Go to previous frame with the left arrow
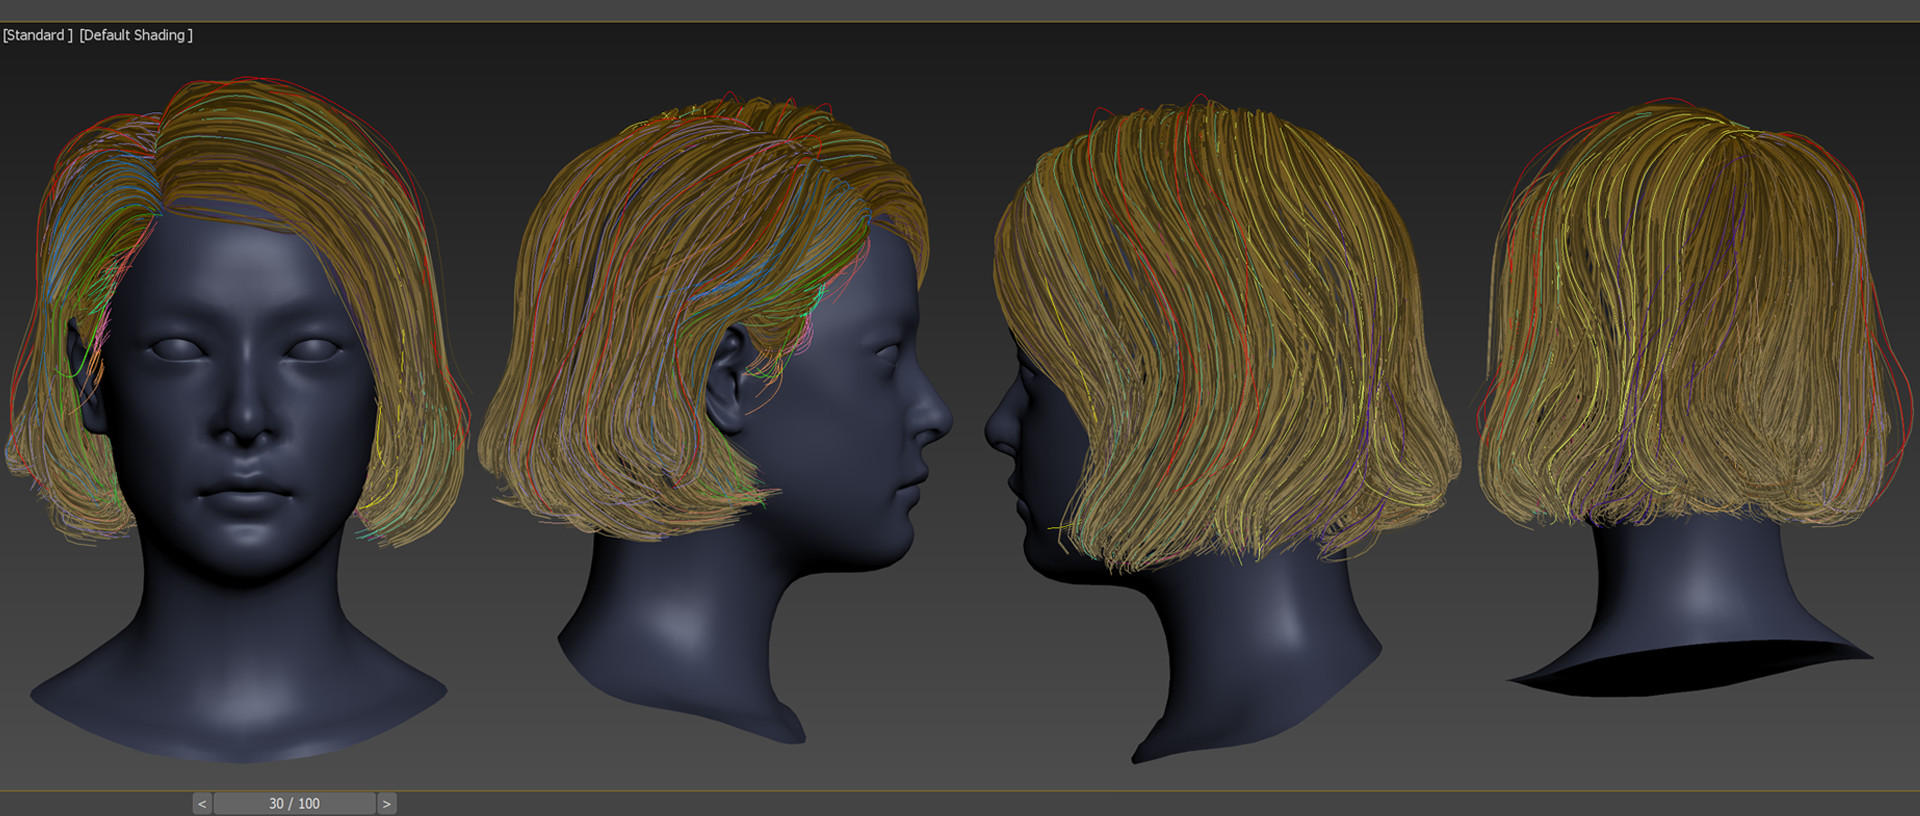Viewport: 1920px width, 816px height. click(x=202, y=803)
